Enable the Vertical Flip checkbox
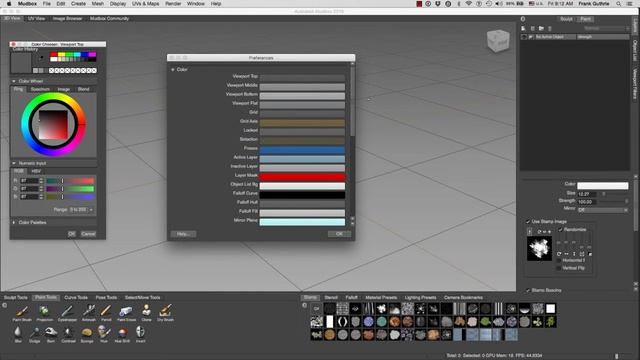This screenshot has height=360, width=640. tap(559, 268)
